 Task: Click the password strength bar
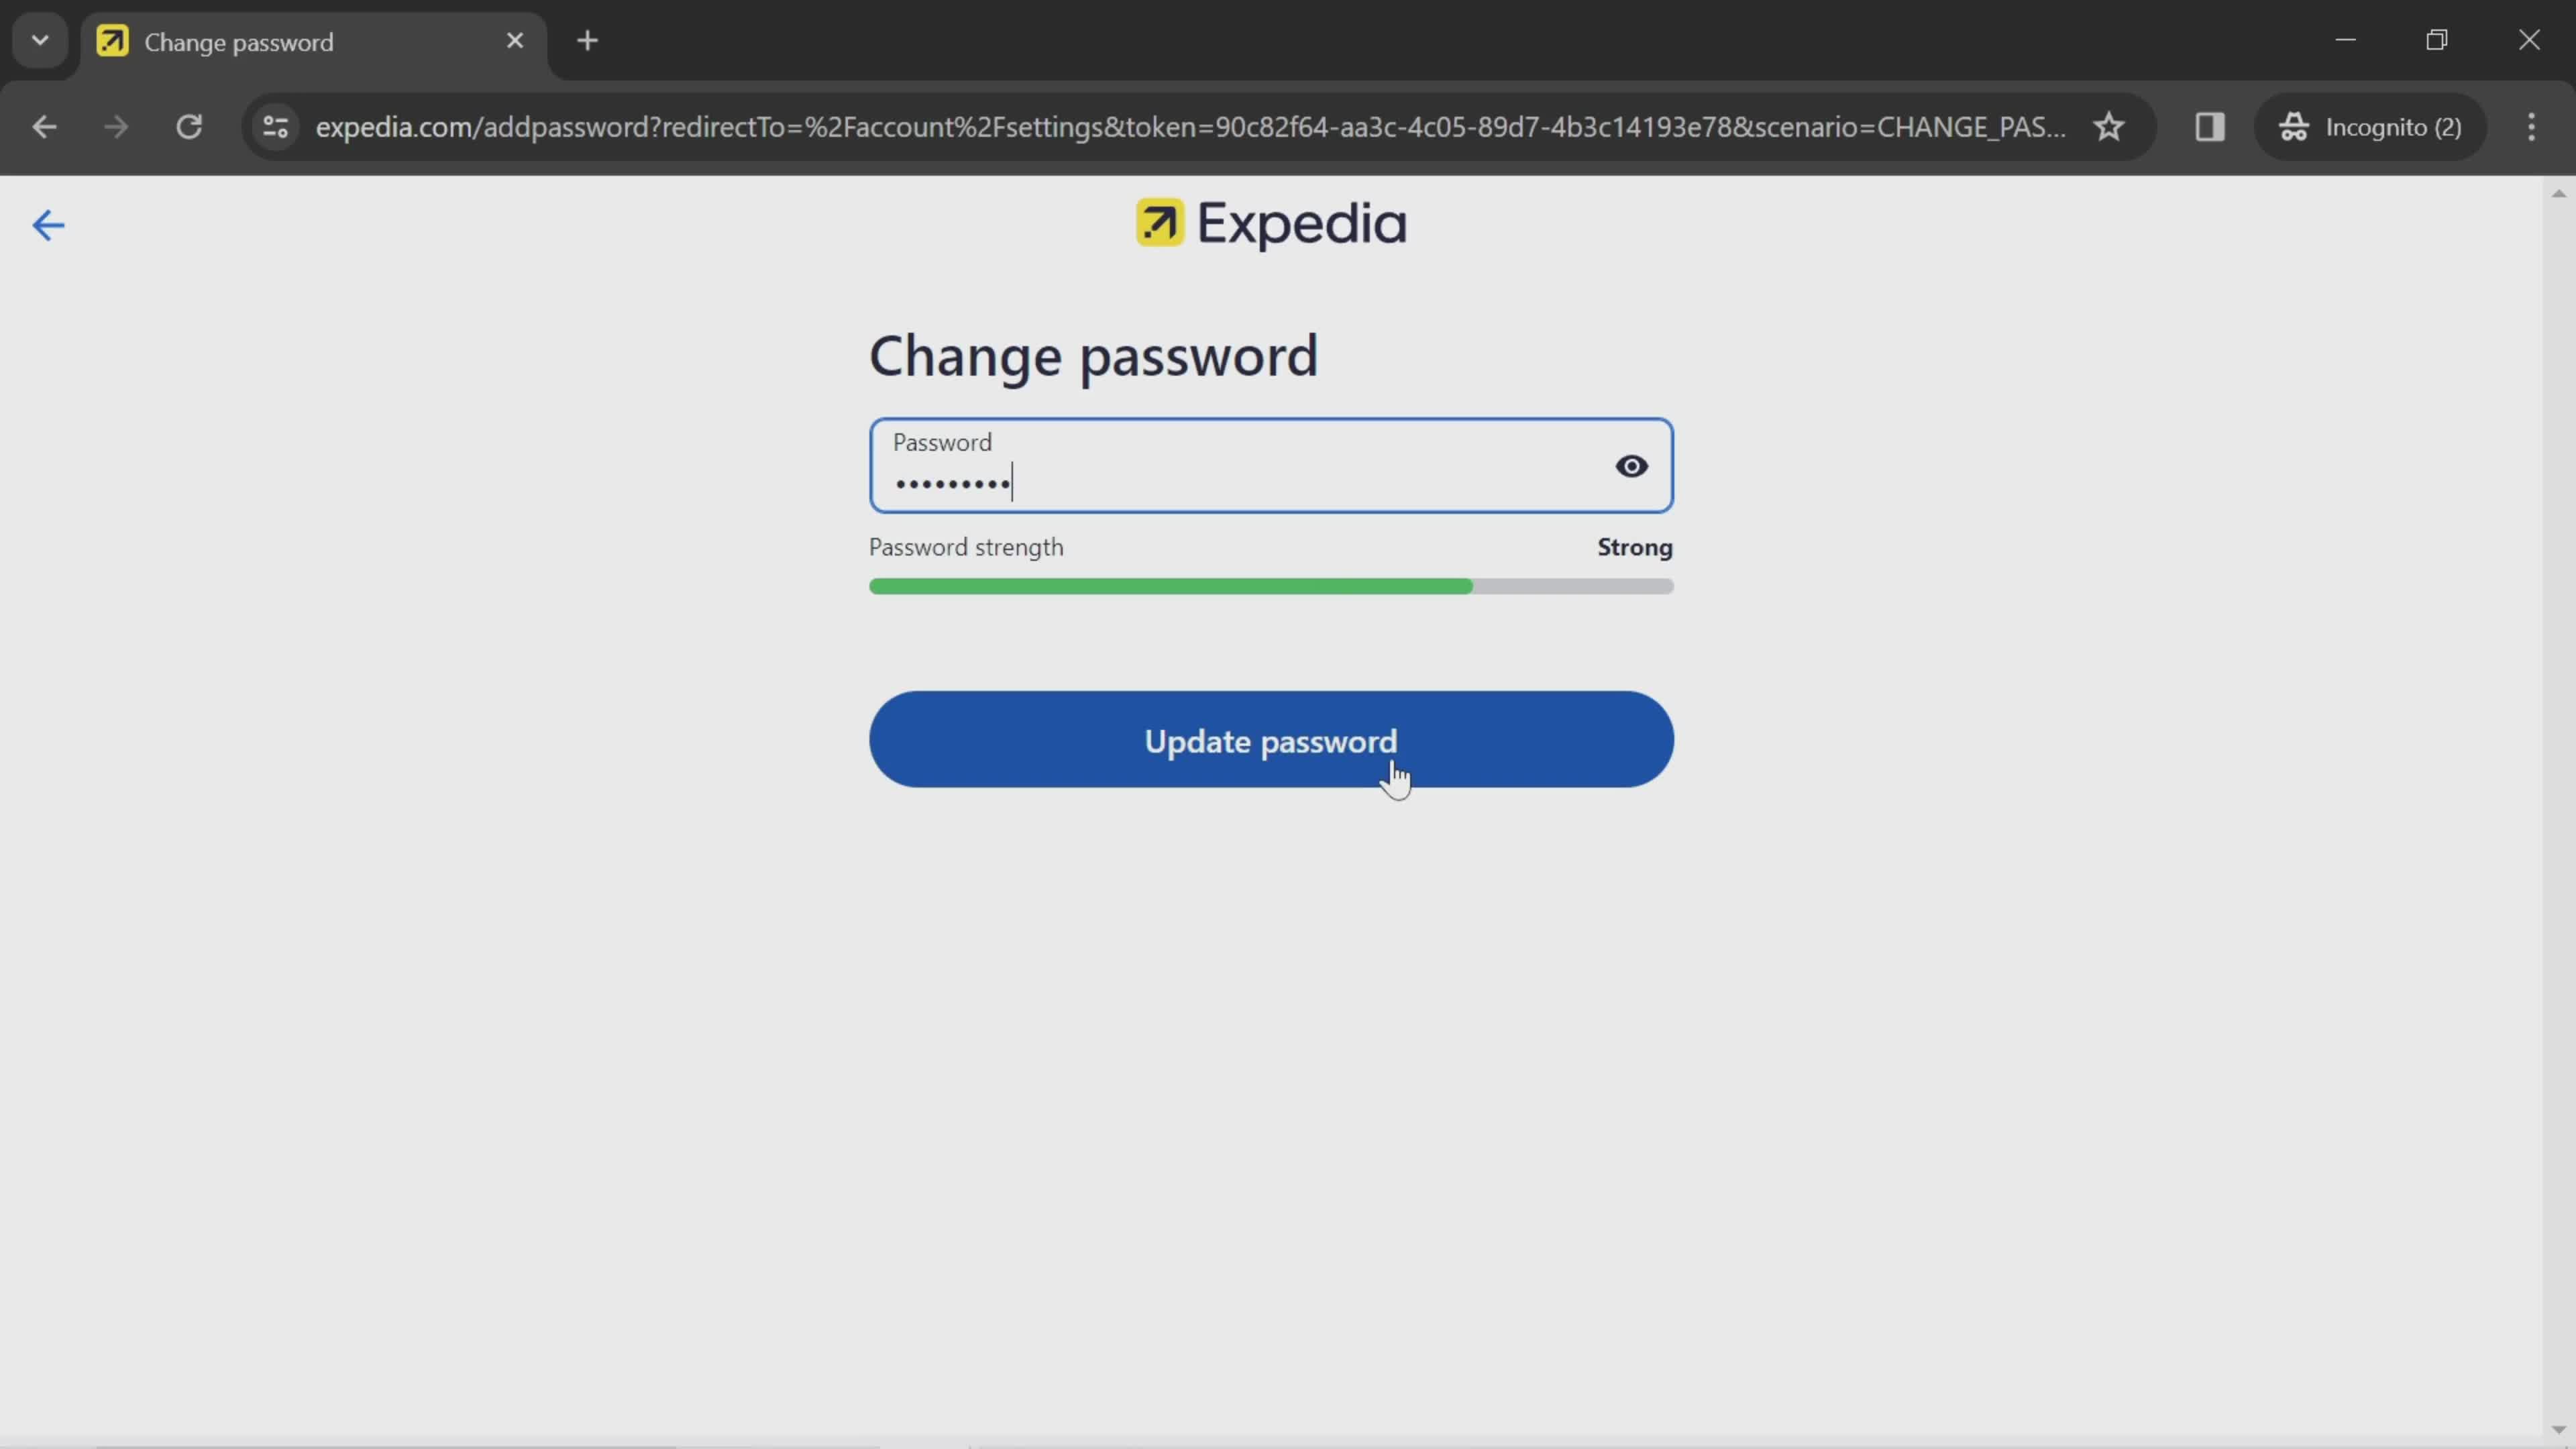coord(1271,587)
